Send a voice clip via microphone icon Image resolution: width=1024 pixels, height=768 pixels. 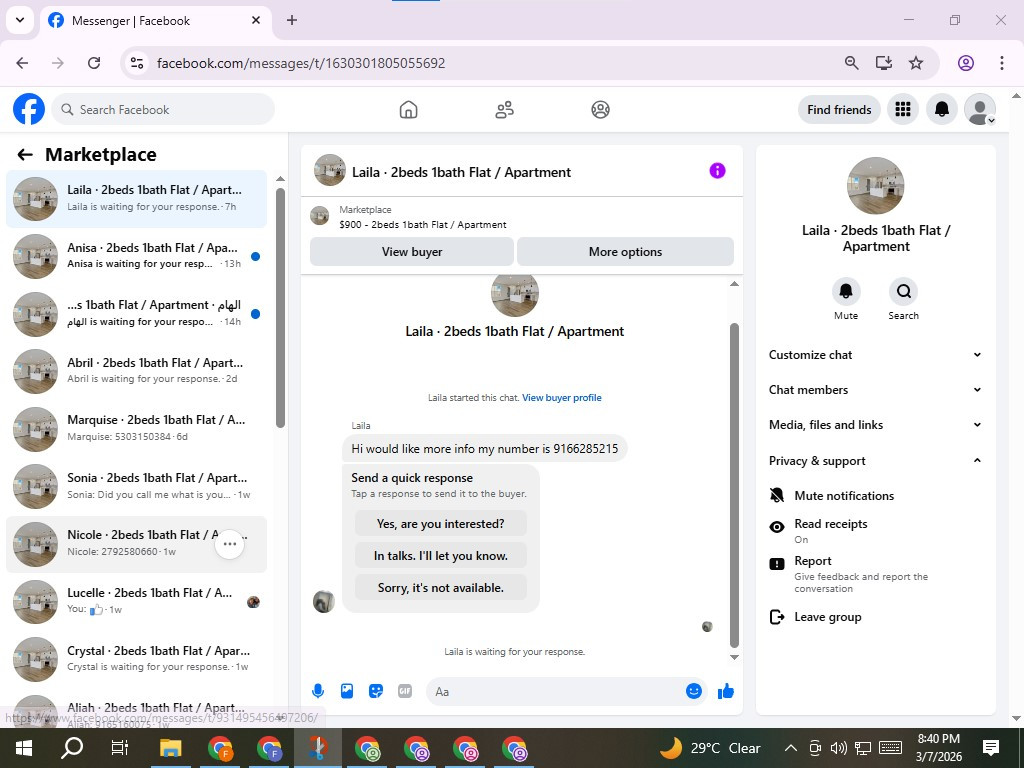coord(318,691)
